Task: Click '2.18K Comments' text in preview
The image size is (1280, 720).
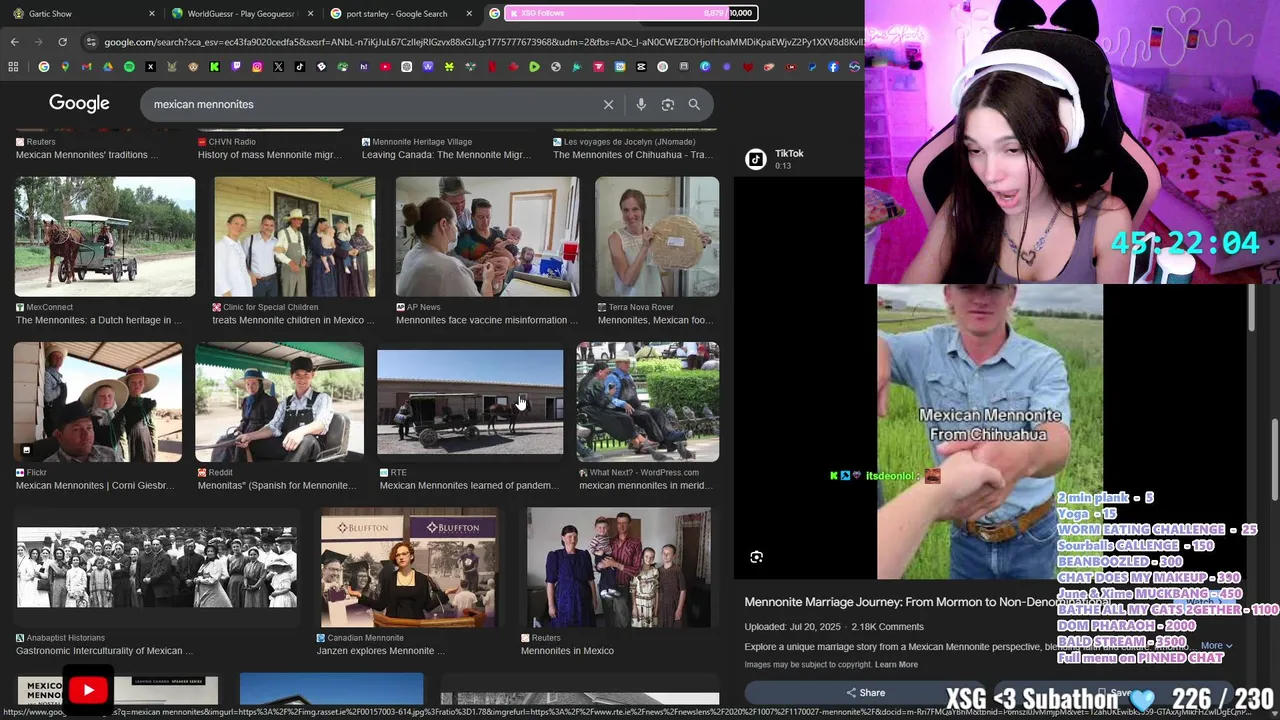Action: (887, 627)
